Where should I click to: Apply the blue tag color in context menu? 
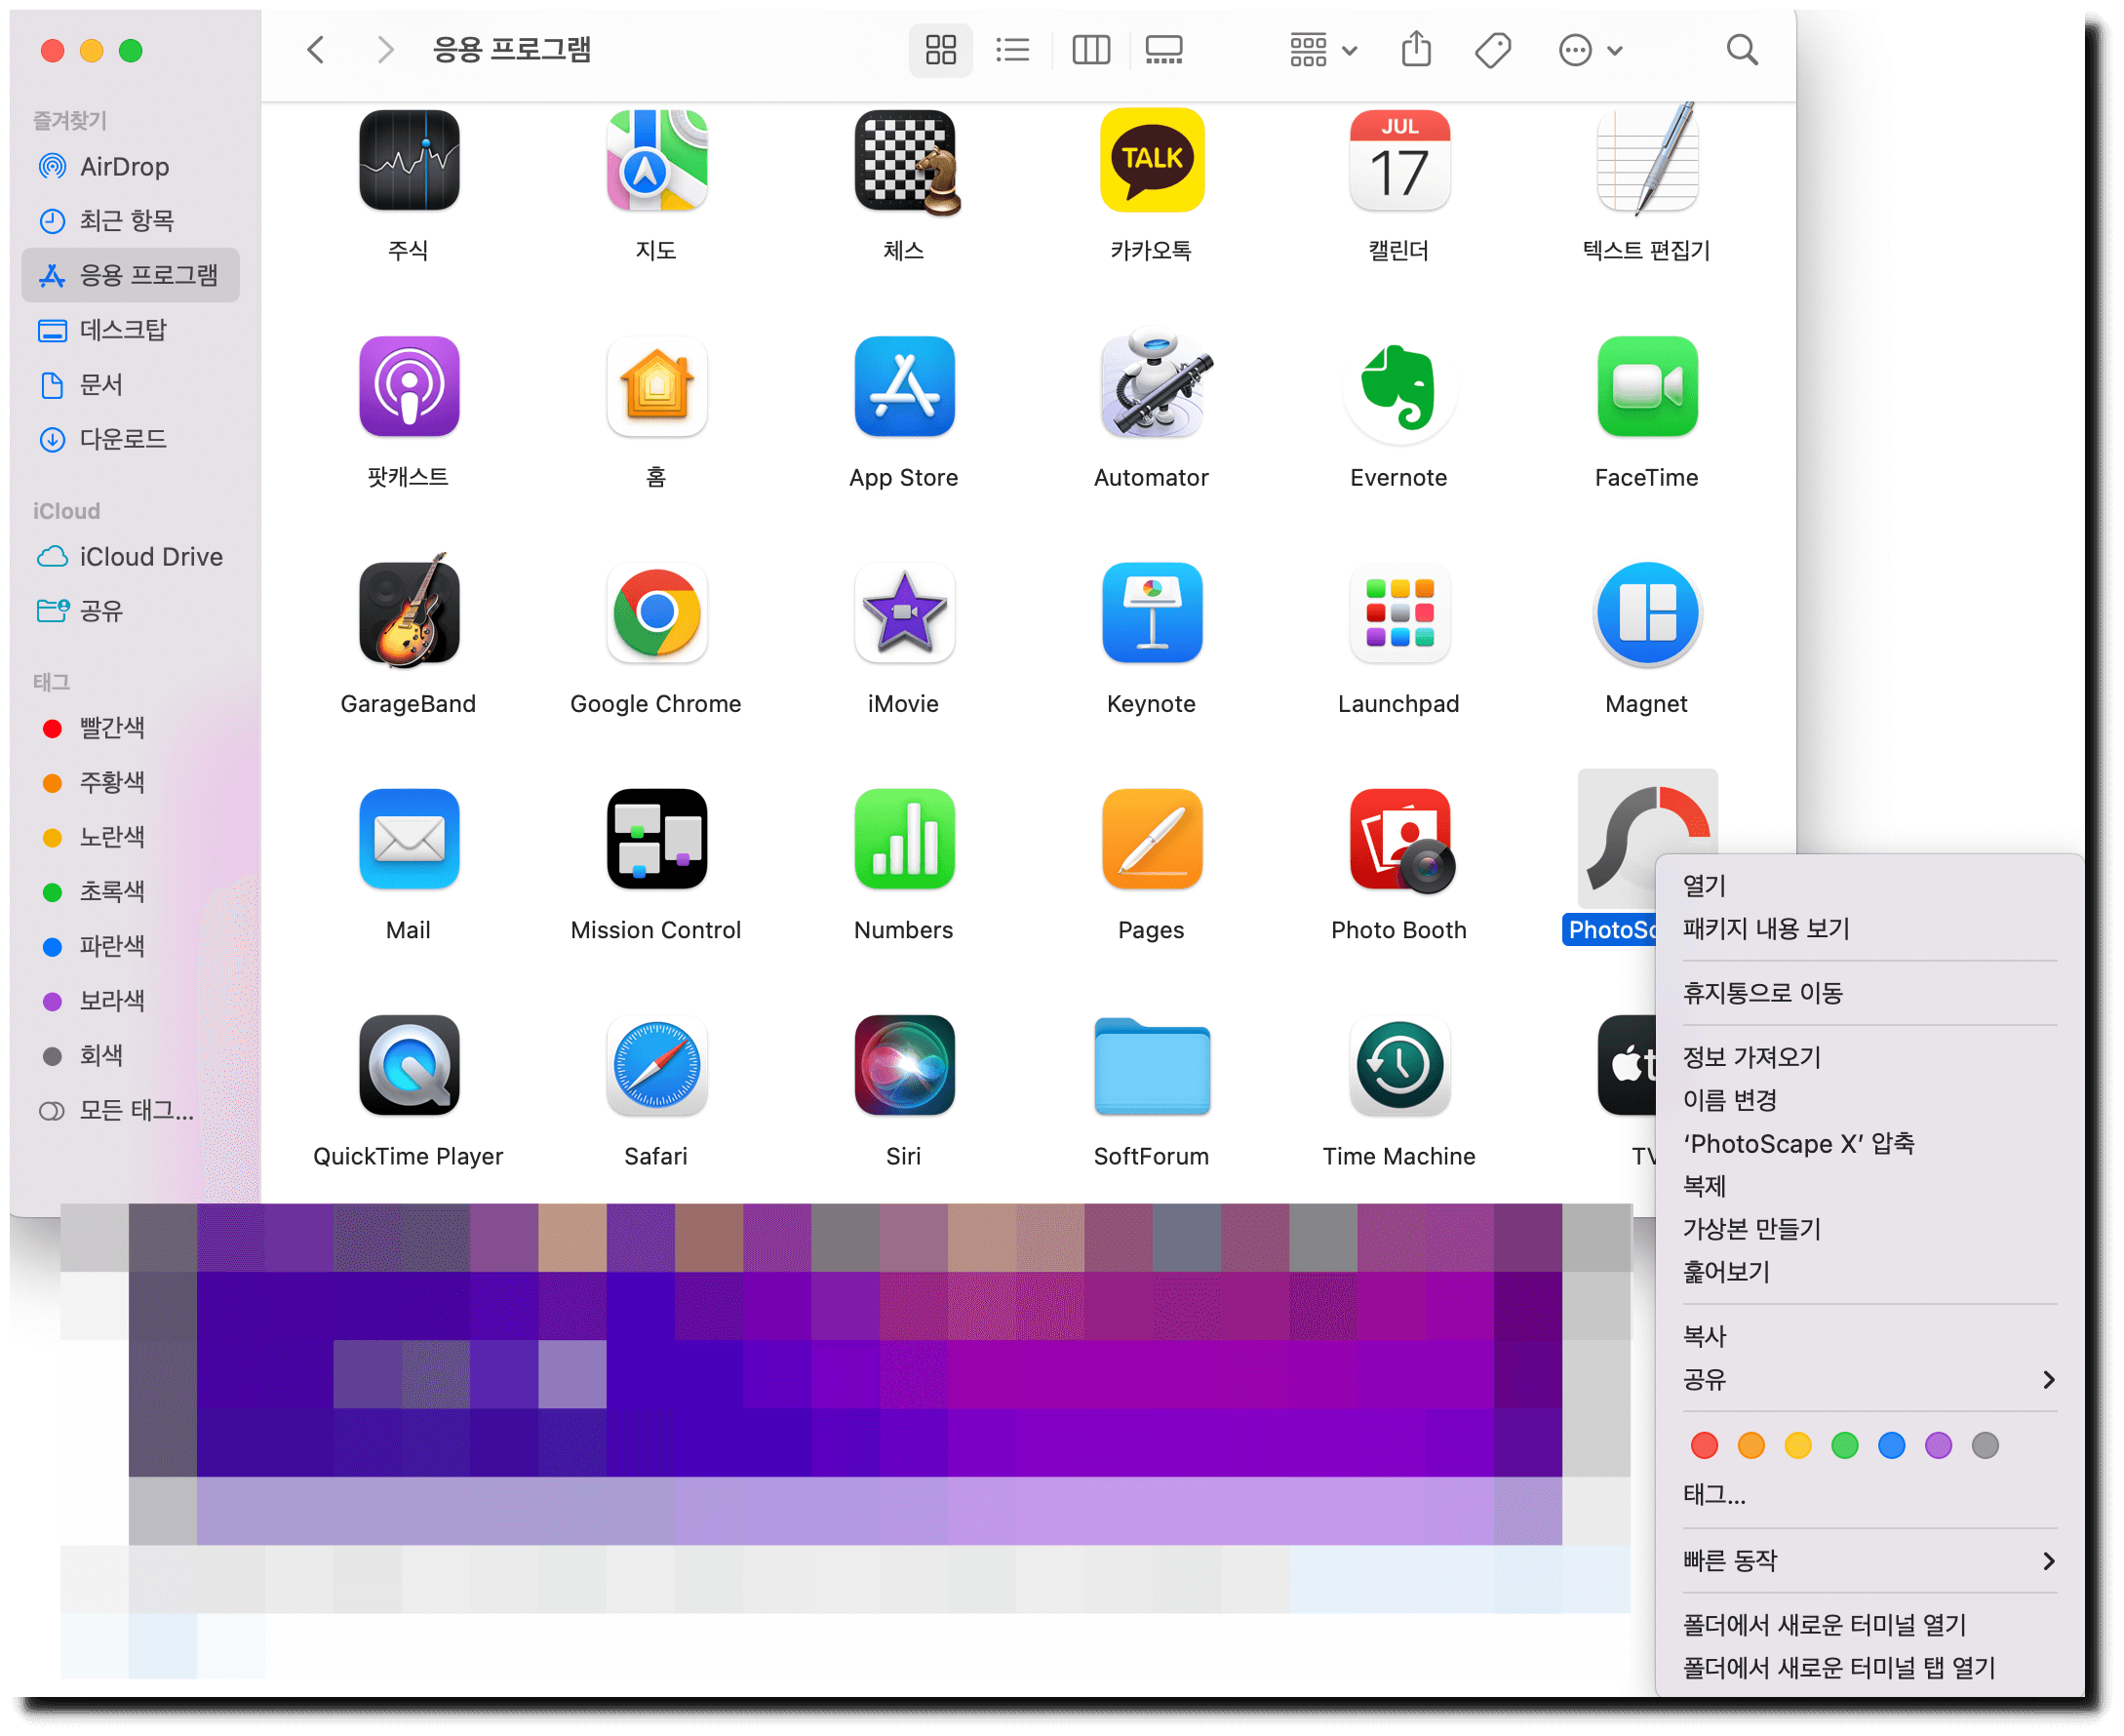pos(1891,1445)
